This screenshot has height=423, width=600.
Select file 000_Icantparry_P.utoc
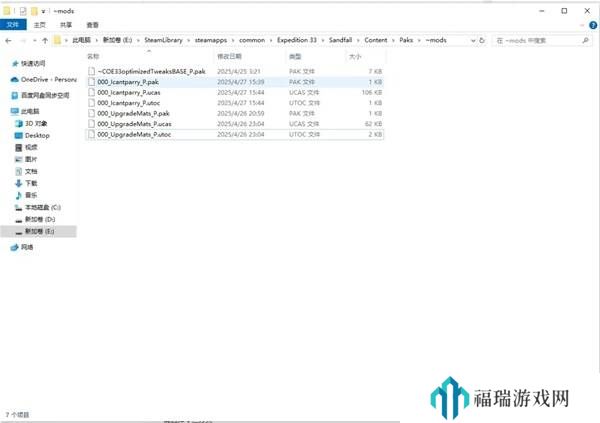point(129,103)
